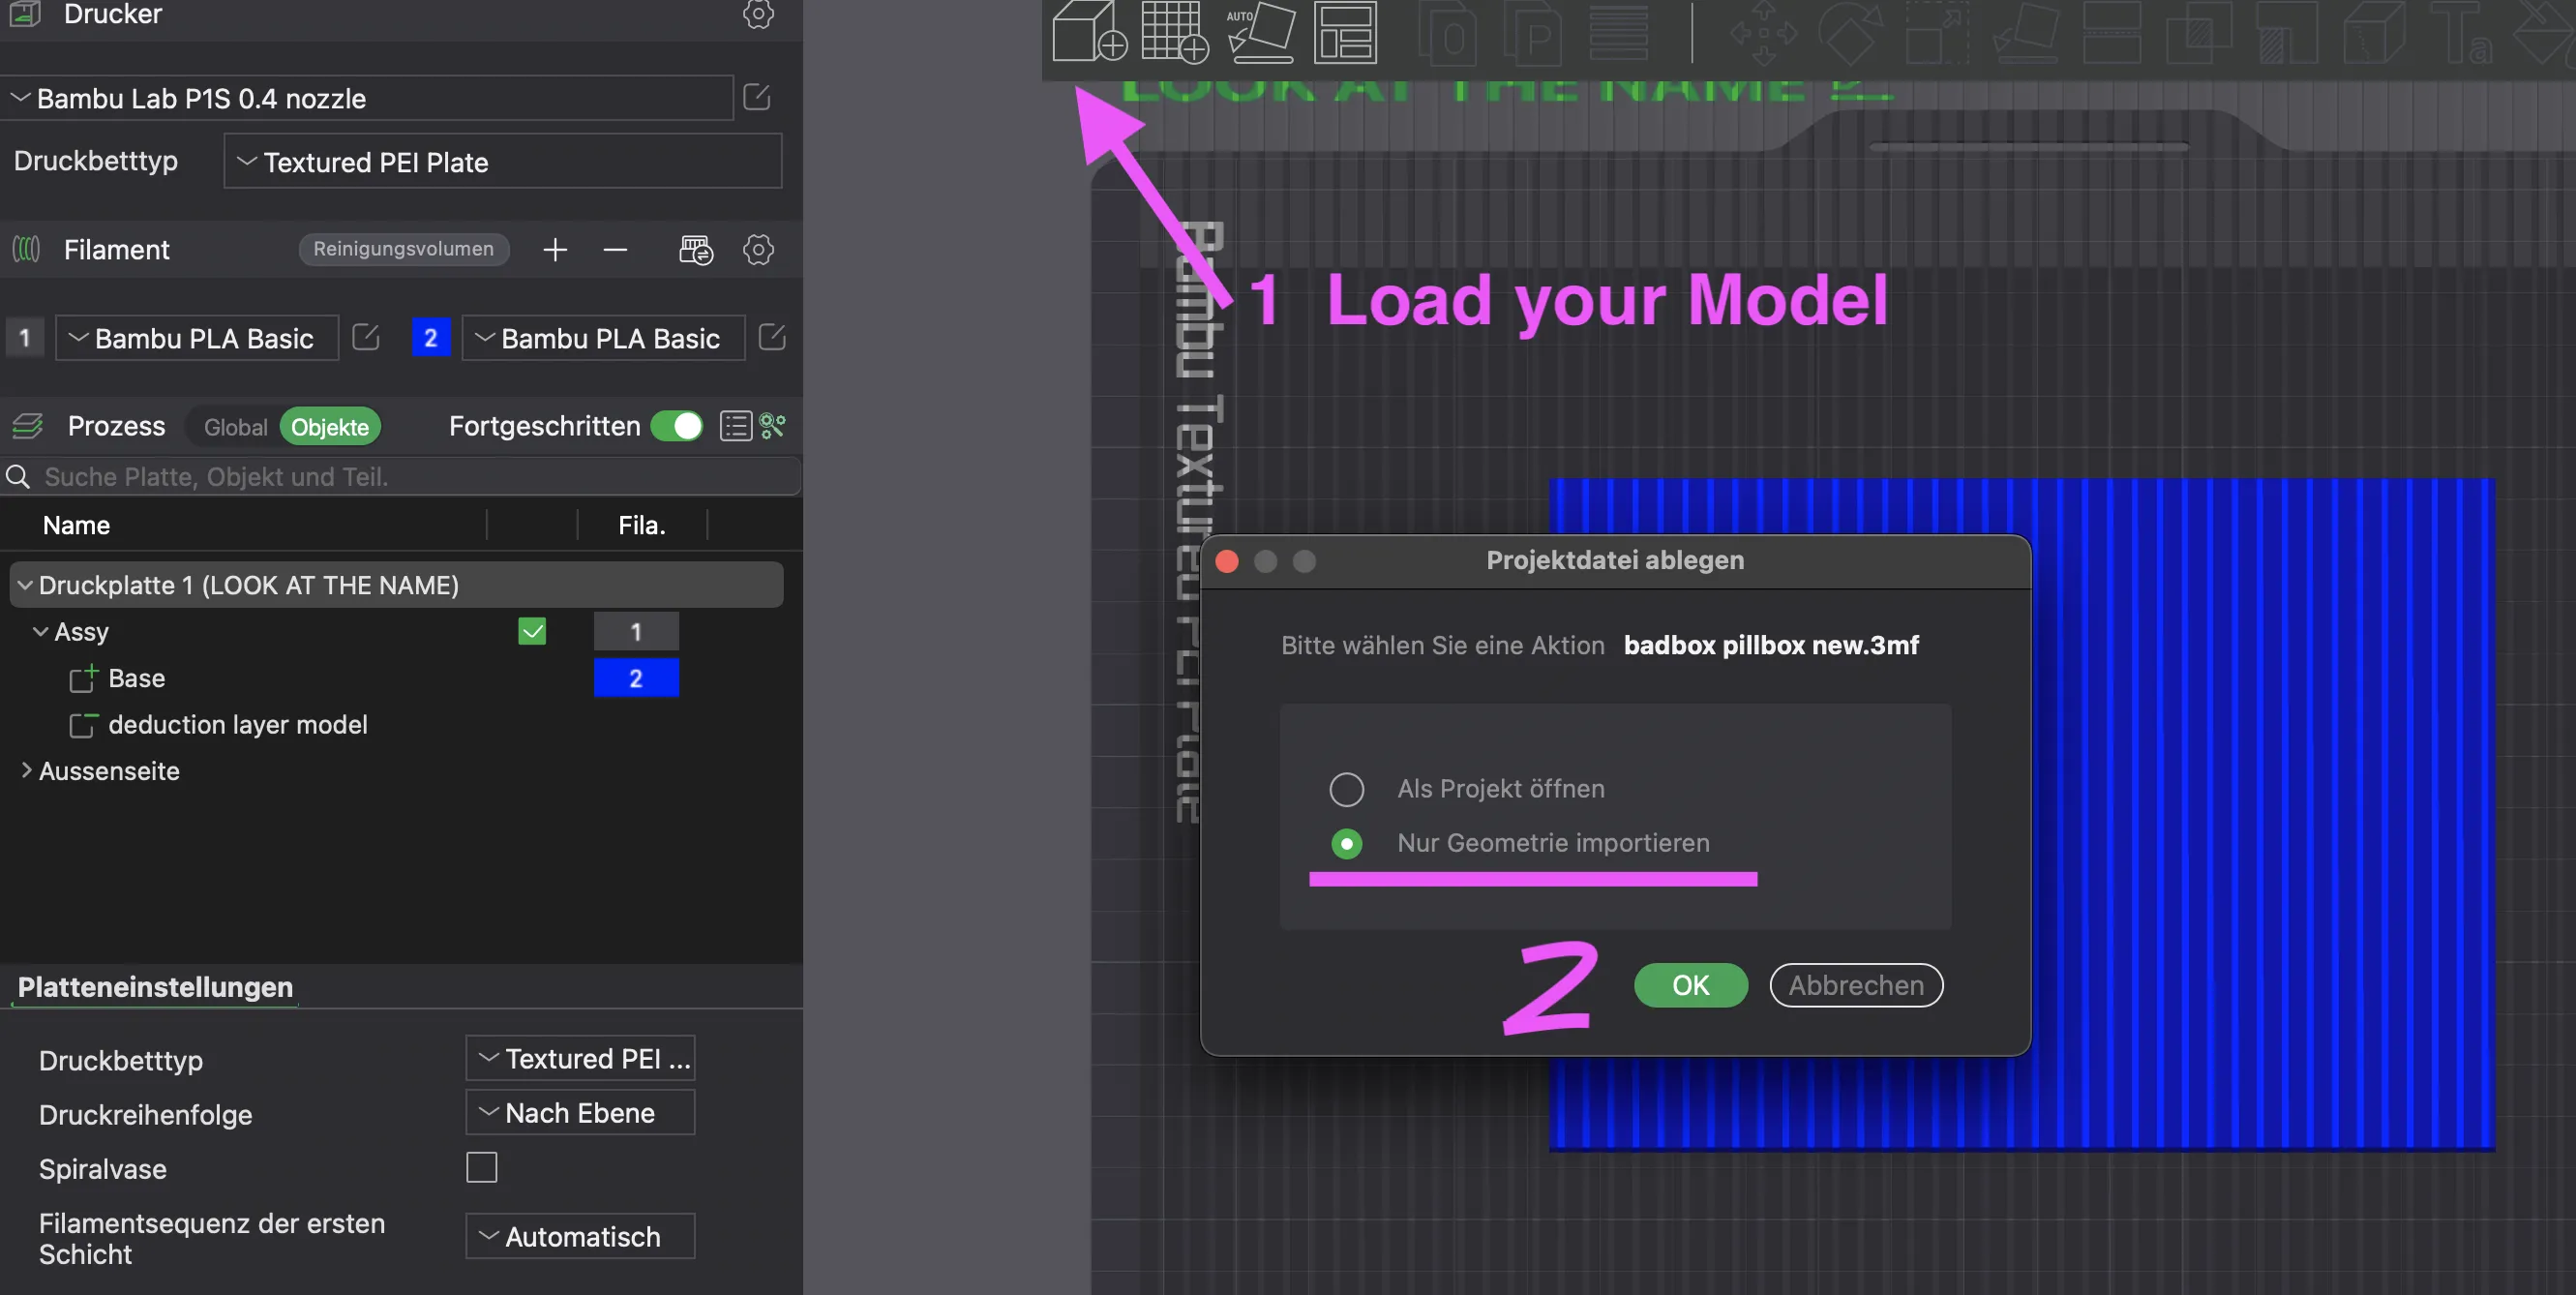The width and height of the screenshot is (2576, 1295).
Task: Switch to the Objekte process tab
Action: [330, 427]
